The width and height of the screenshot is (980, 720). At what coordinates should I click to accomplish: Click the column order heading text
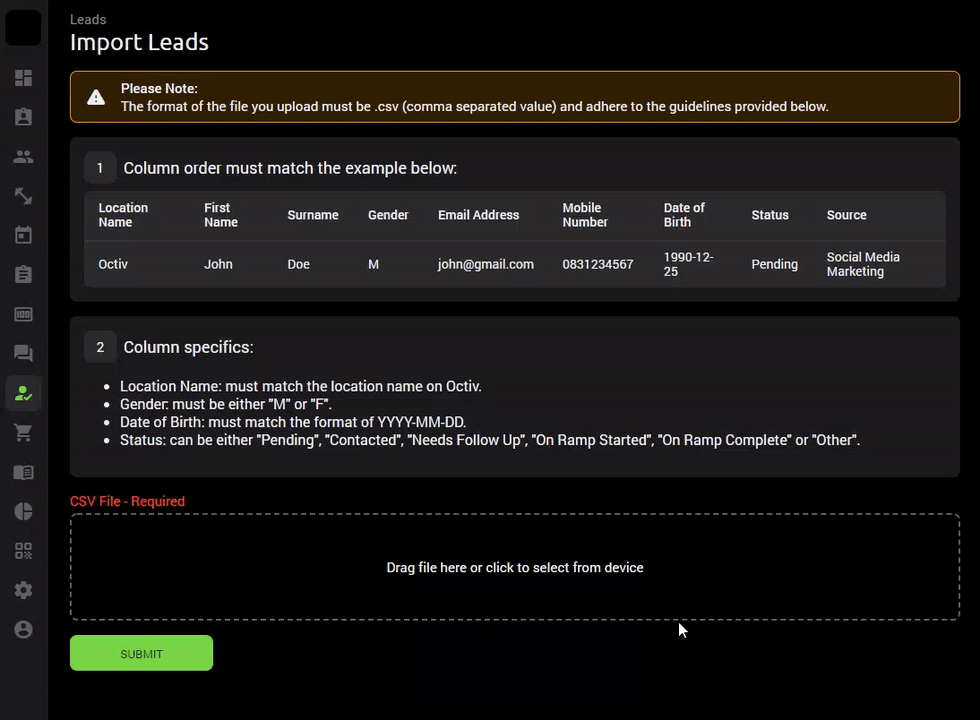coord(290,168)
